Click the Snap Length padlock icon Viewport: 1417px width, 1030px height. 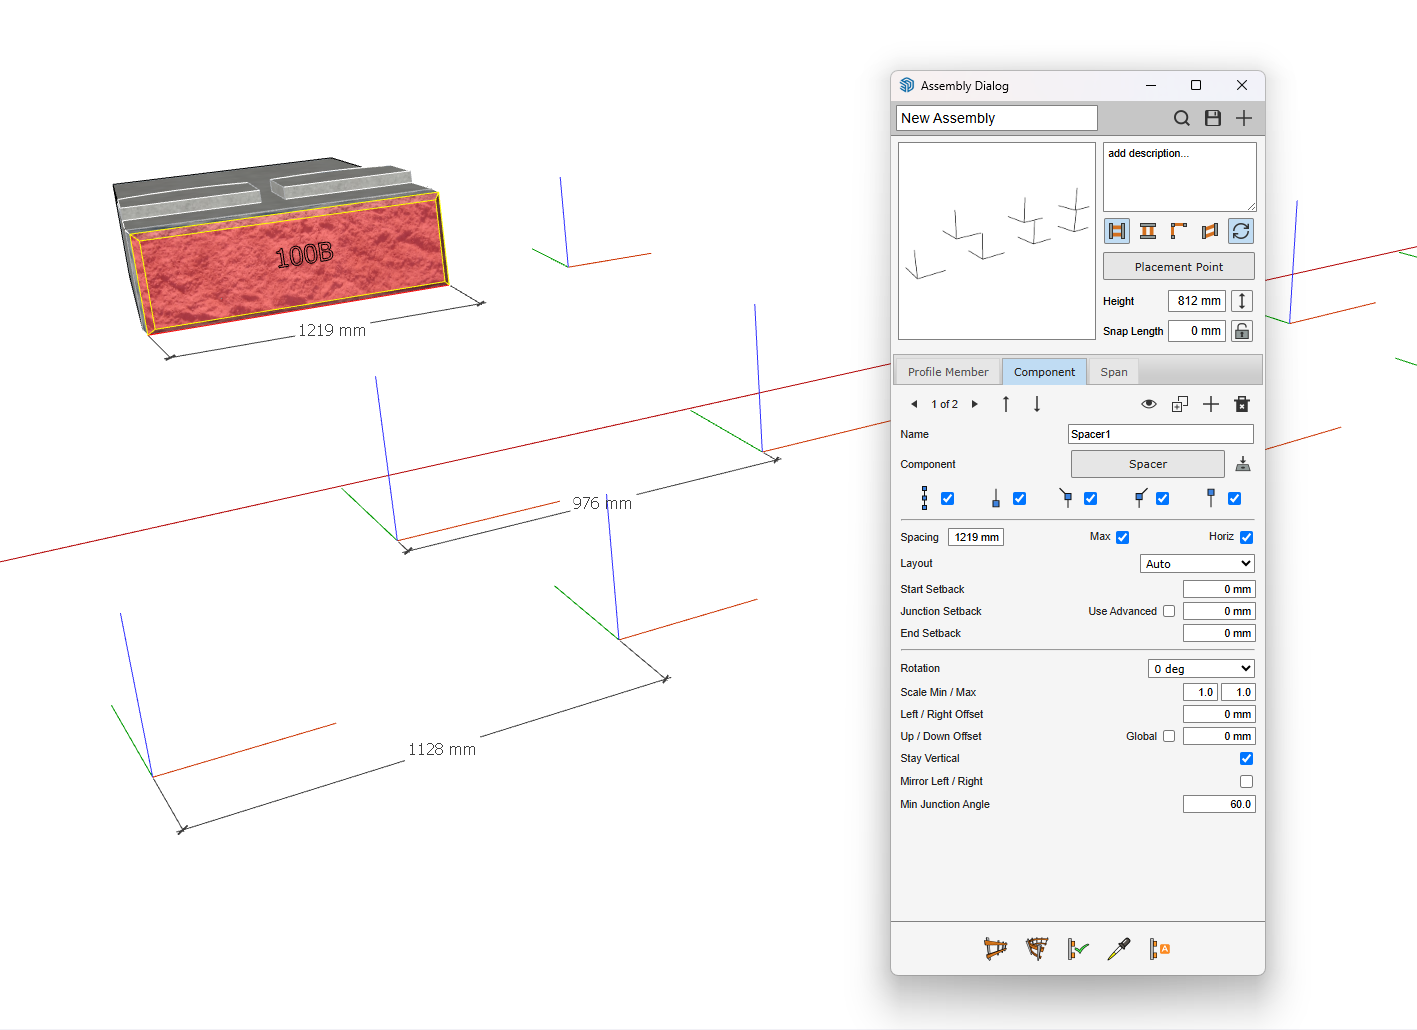click(1241, 331)
